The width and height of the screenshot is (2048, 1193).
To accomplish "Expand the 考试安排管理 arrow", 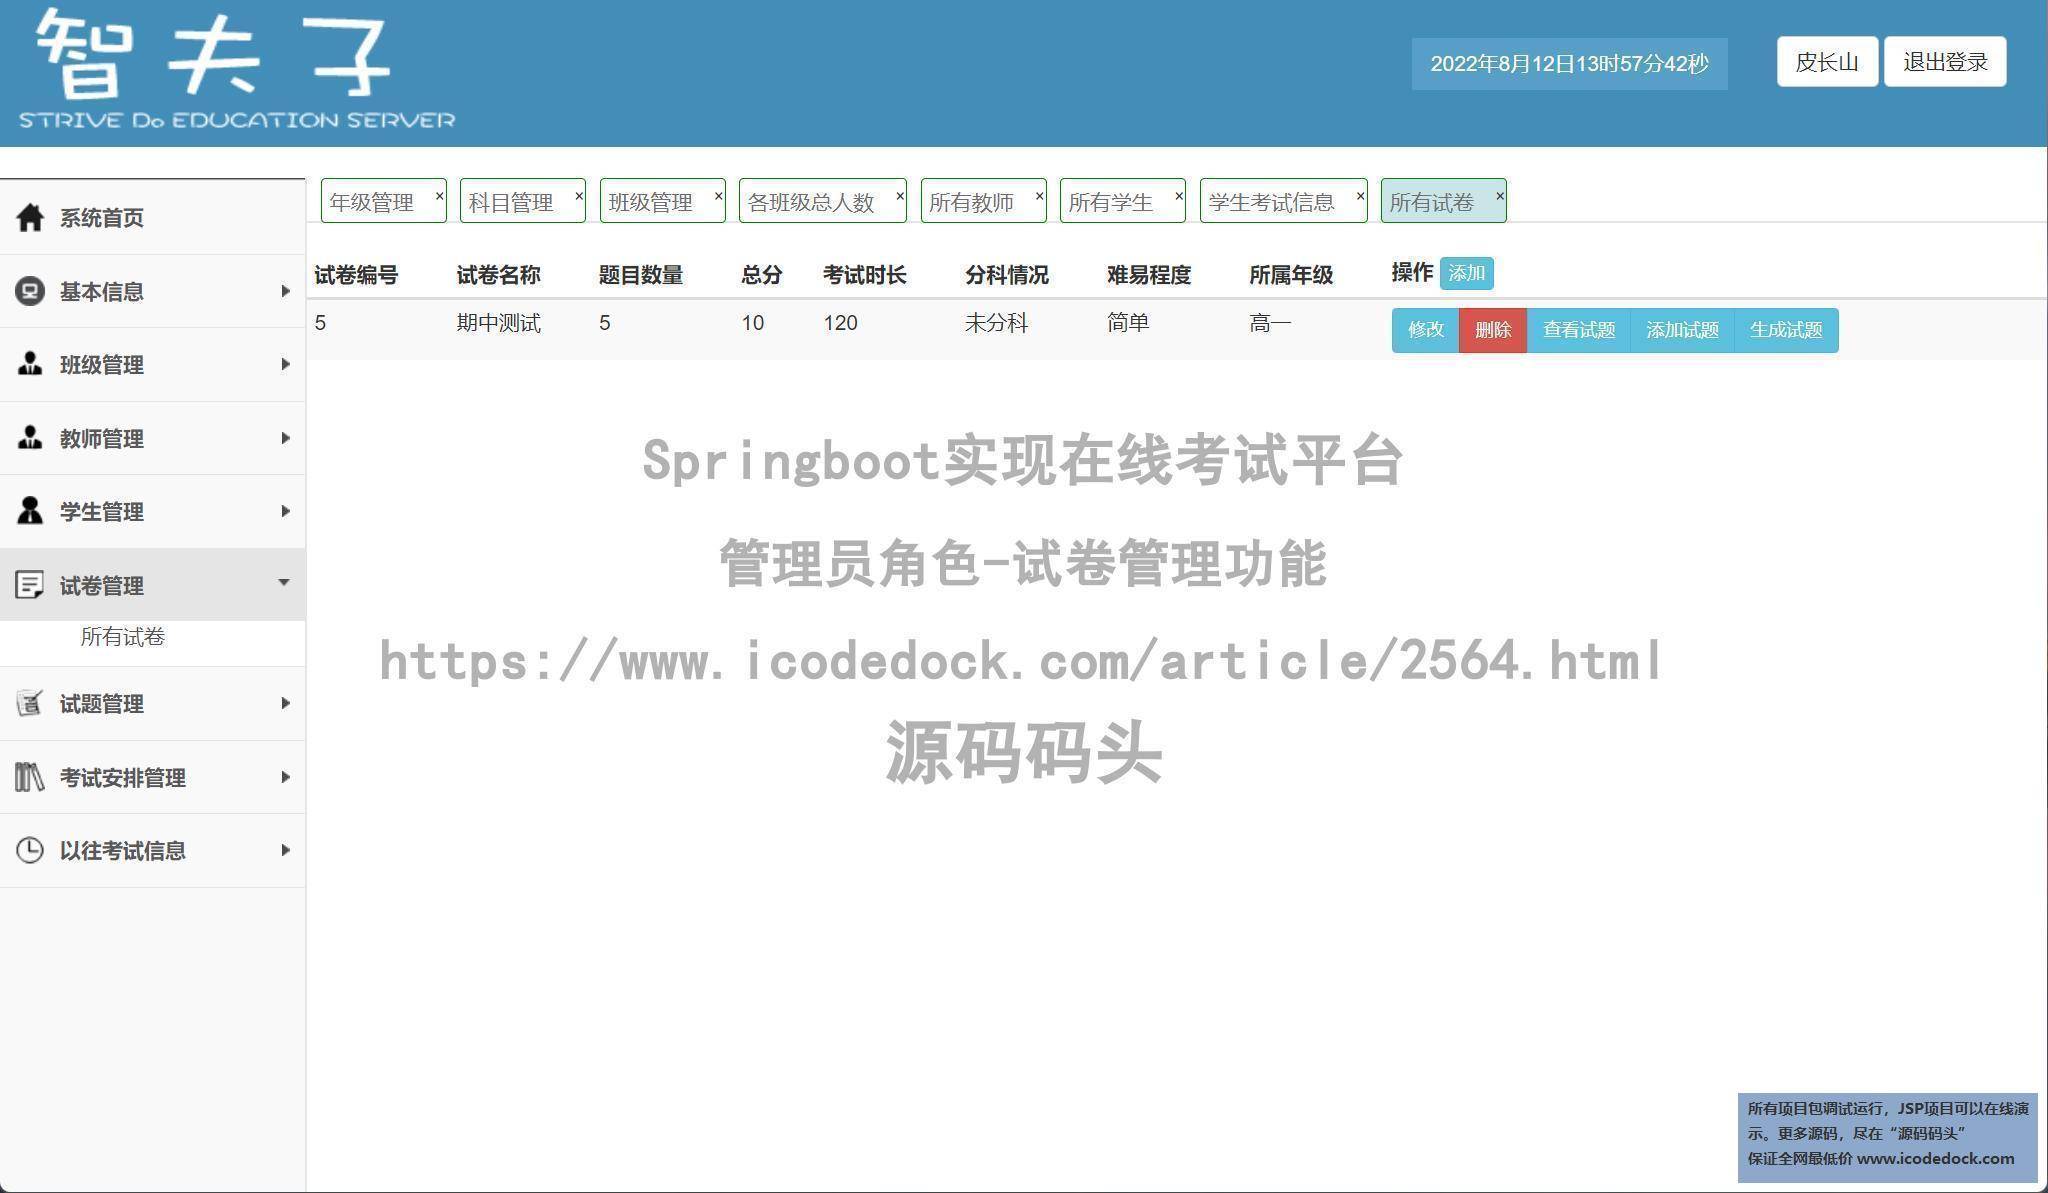I will 285,777.
